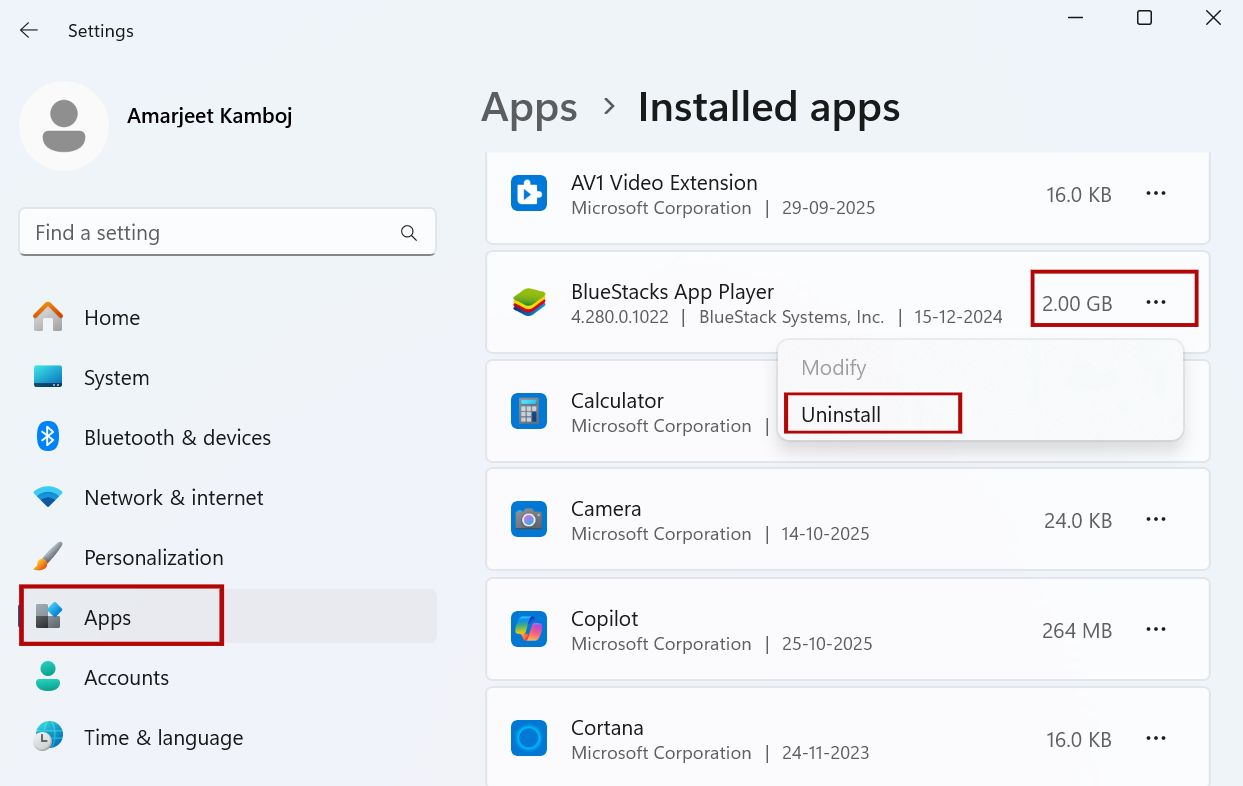
Task: Click the Apps breadcrumb link
Action: (x=529, y=107)
